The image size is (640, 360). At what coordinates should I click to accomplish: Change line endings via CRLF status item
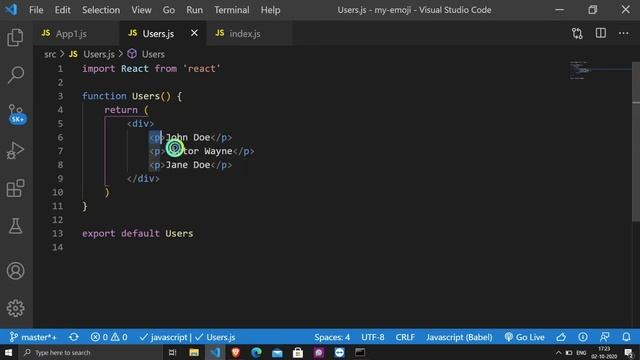tap(405, 337)
